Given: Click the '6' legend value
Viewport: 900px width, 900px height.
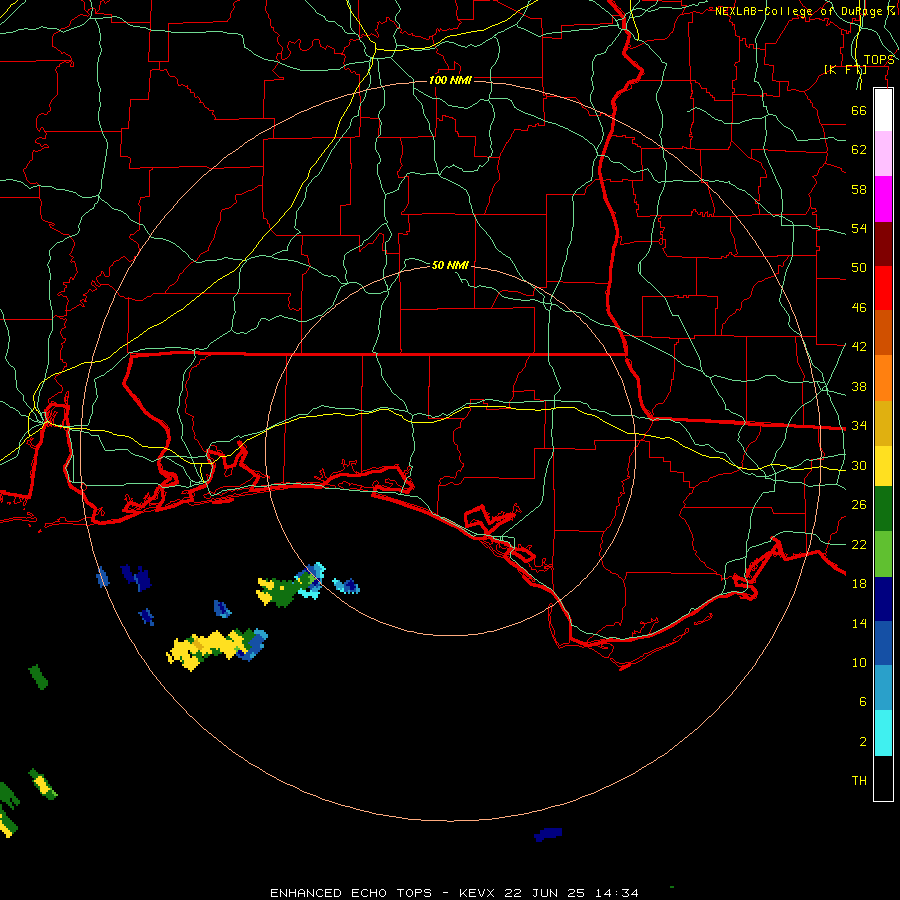Looking at the screenshot, I should tap(863, 702).
